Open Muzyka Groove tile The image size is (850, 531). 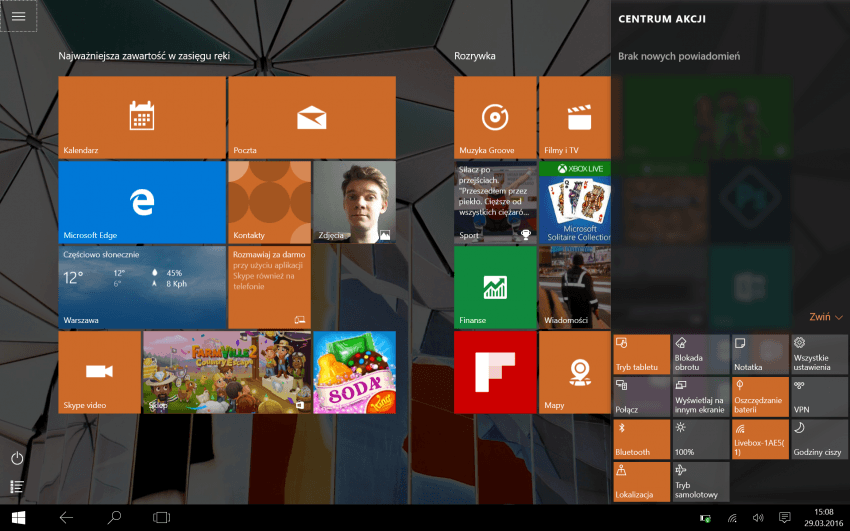point(495,117)
